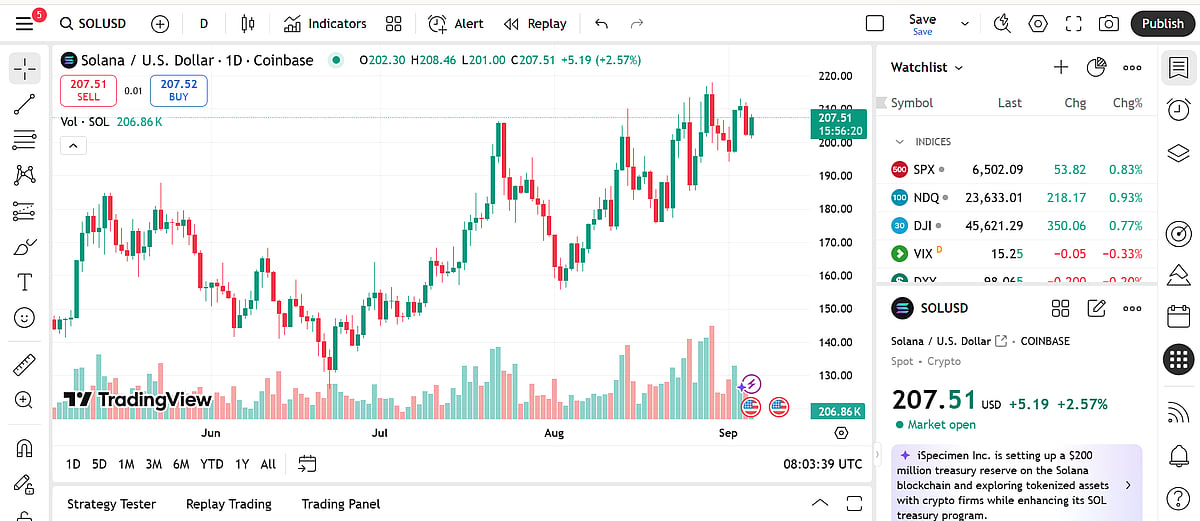The height and width of the screenshot is (521, 1200).
Task: Select the SPX watchlist row
Action: coord(1016,170)
